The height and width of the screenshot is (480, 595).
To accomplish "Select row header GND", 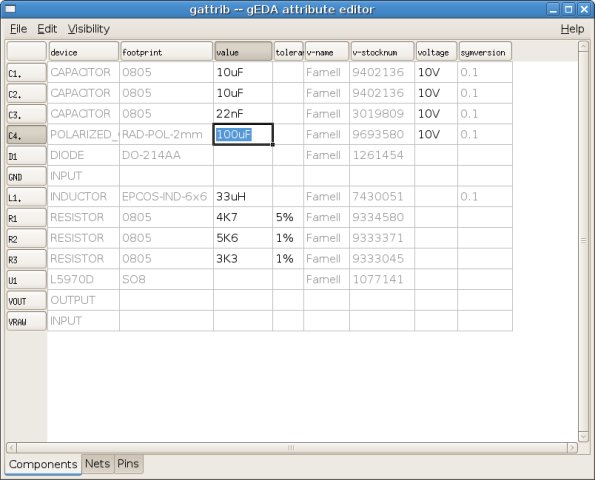I will click(x=26, y=176).
